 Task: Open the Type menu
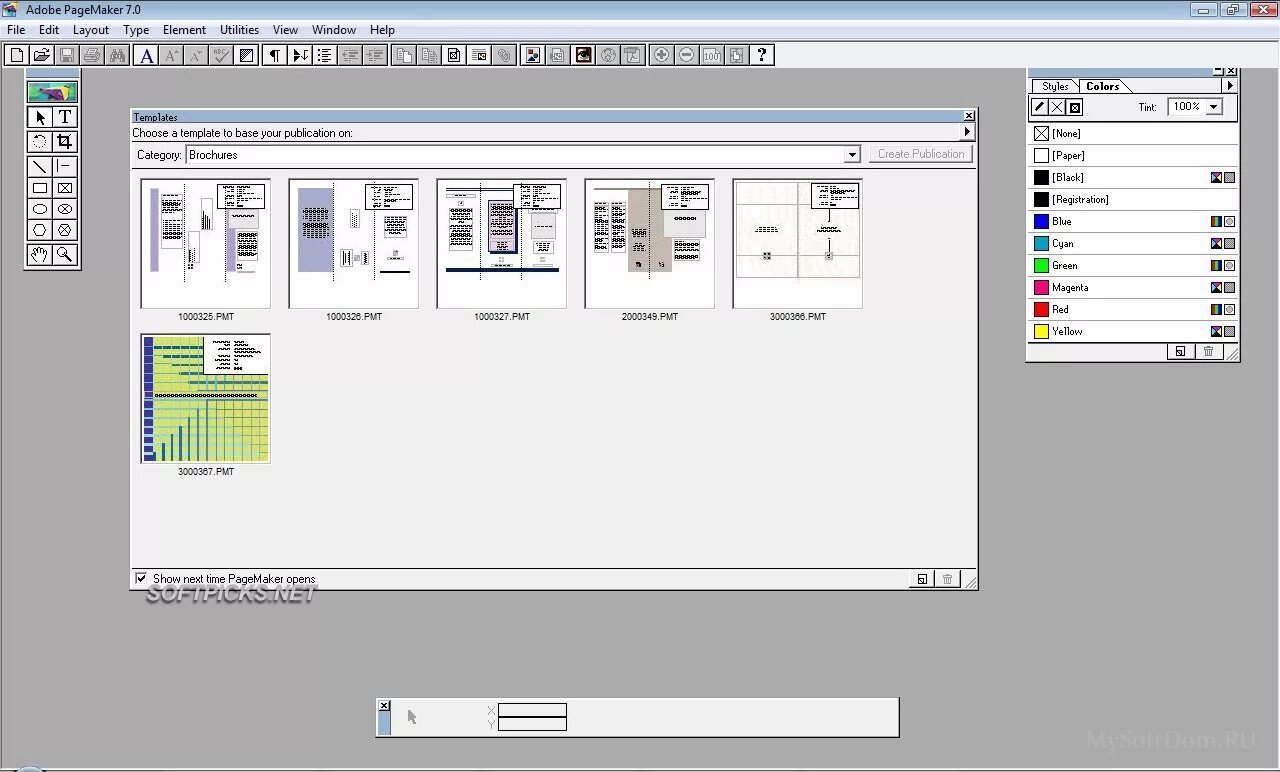click(x=136, y=30)
